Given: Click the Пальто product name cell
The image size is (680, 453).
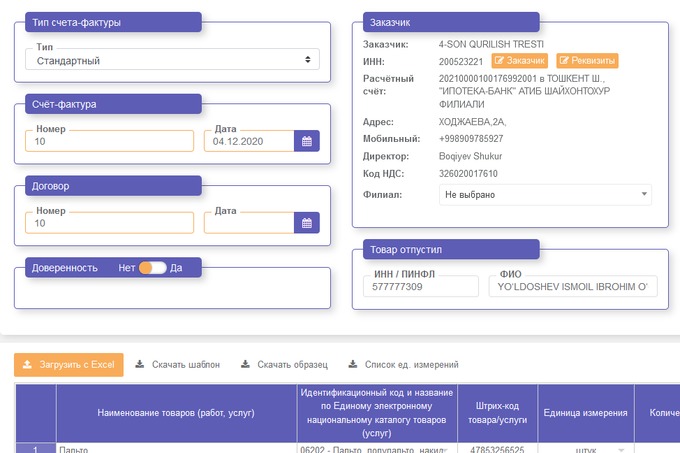Looking at the screenshot, I should pos(176,449).
